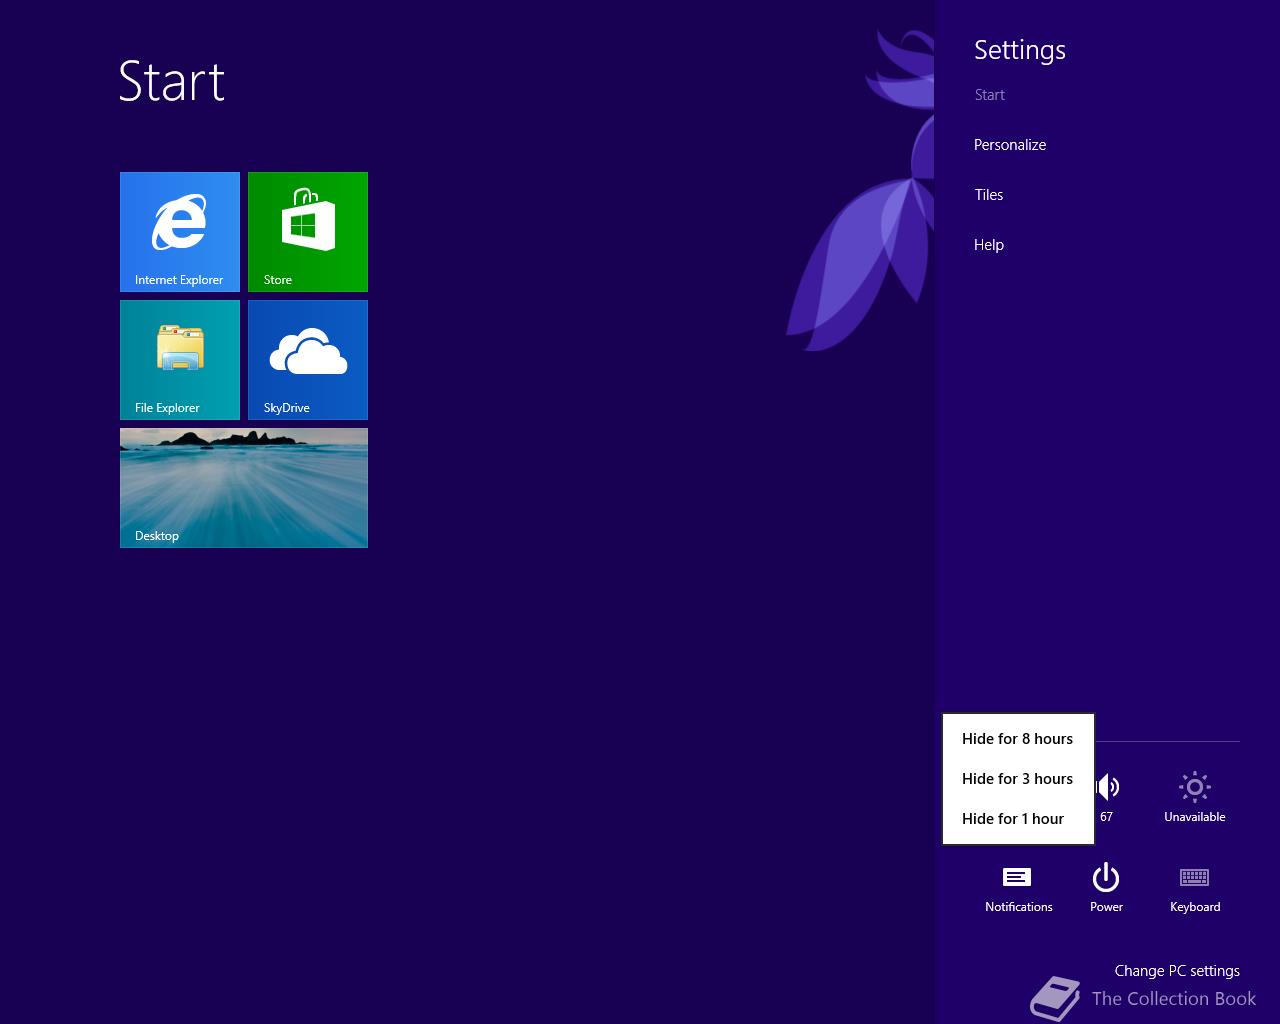Viewport: 1280px width, 1024px height.
Task: Click Change PC settings link
Action: point(1177,971)
